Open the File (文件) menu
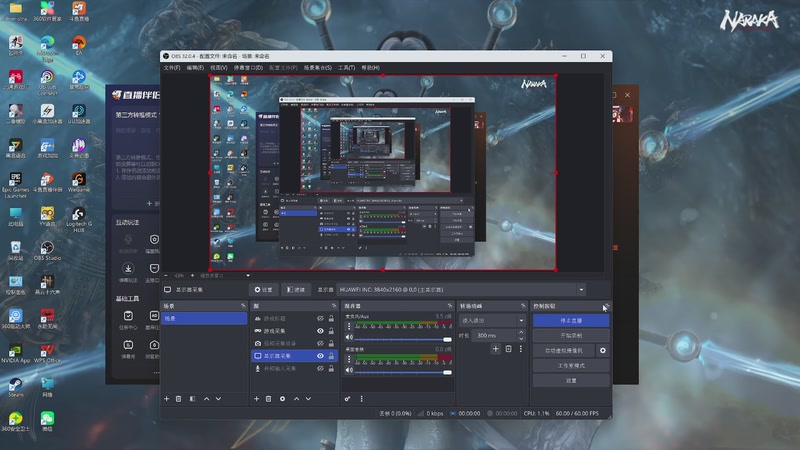 click(x=172, y=67)
